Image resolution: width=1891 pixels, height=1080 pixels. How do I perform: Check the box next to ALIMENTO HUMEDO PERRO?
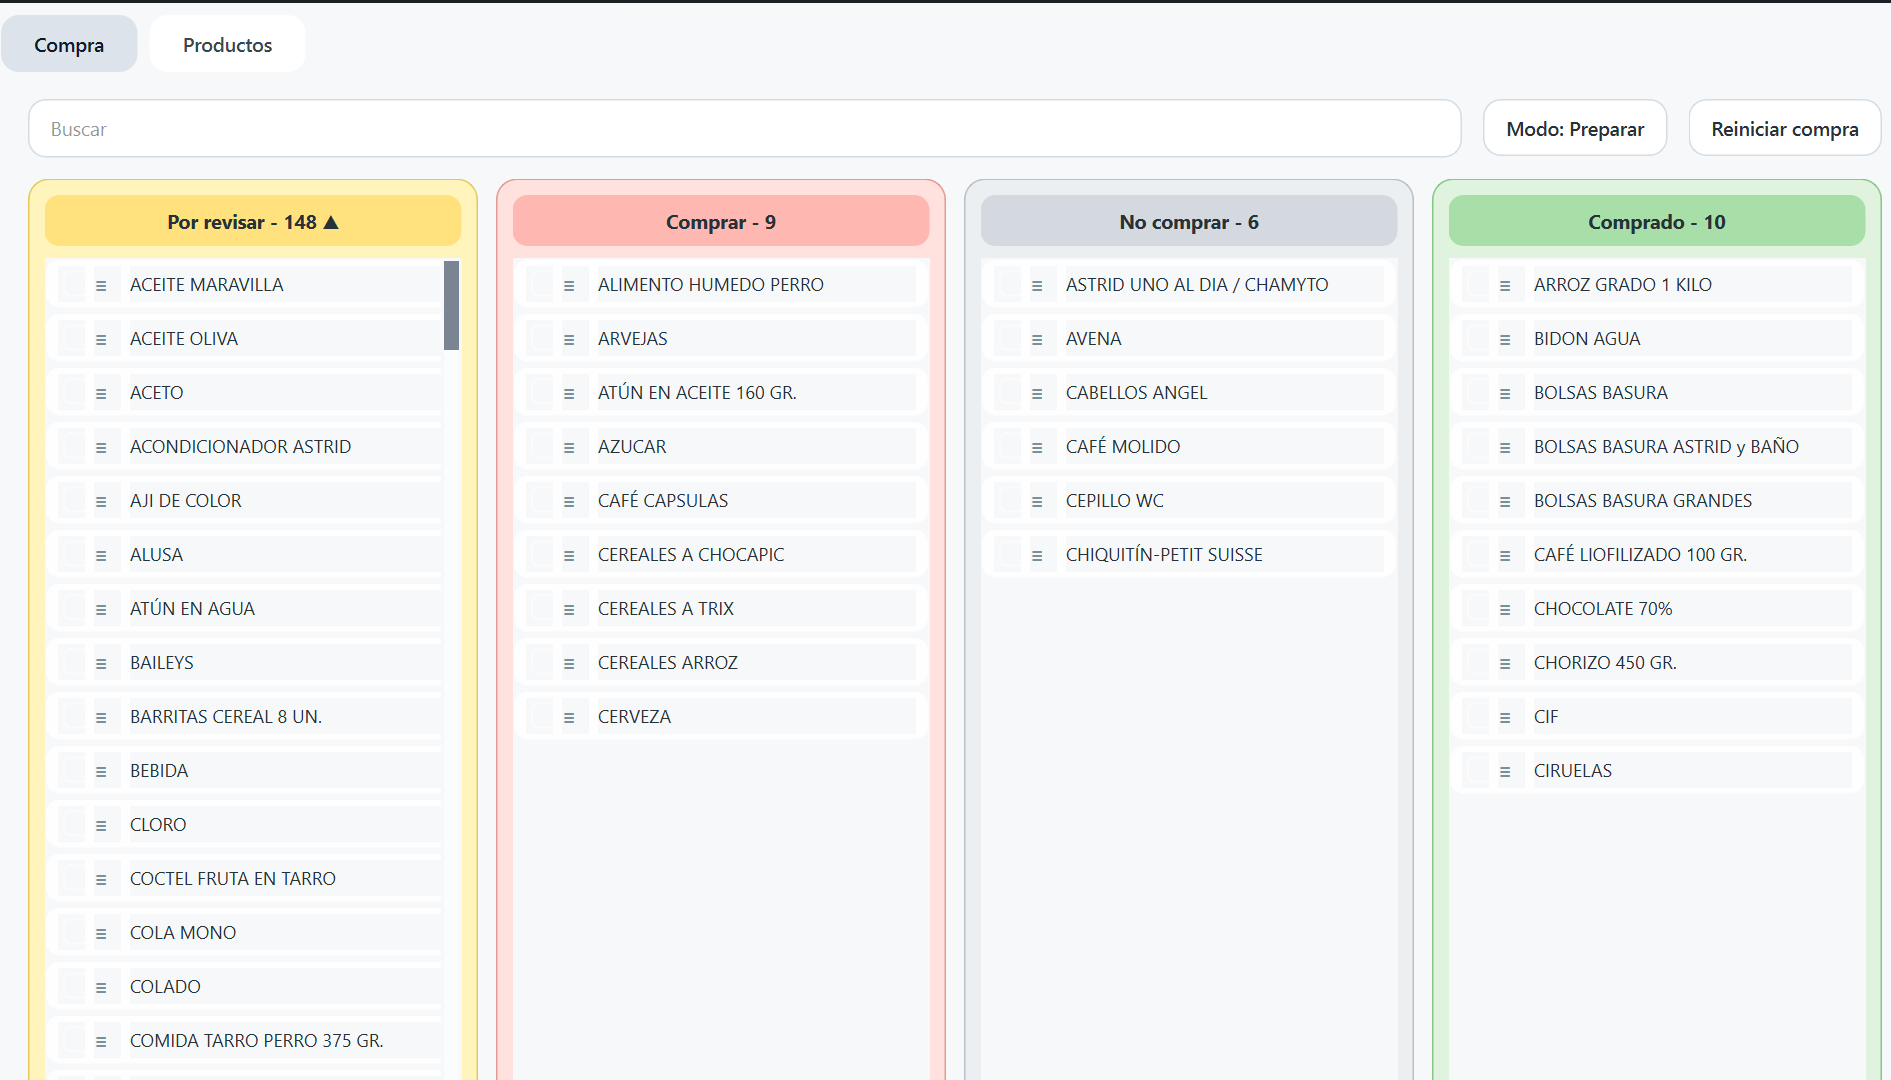(540, 285)
